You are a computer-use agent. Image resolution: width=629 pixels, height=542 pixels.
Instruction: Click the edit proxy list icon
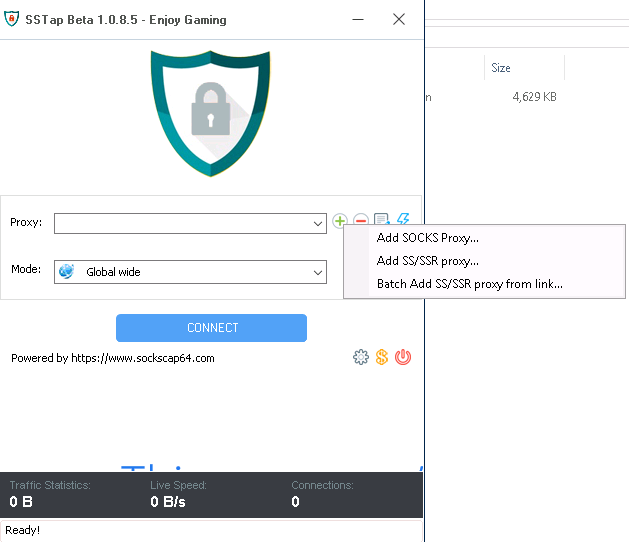click(381, 219)
